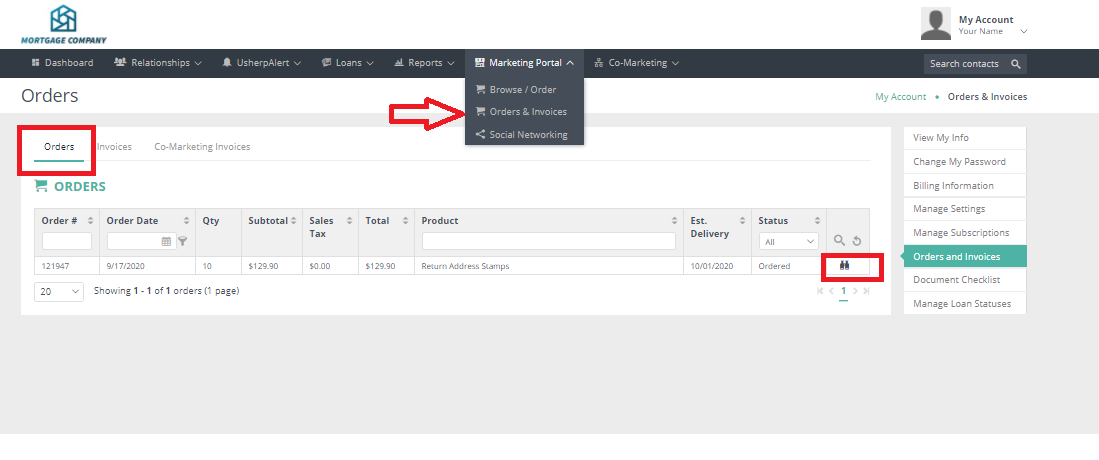Screen dimensions: 1099x460
Task: Click the Order Date filter funnel icon
Action: pyautogui.click(x=182, y=241)
